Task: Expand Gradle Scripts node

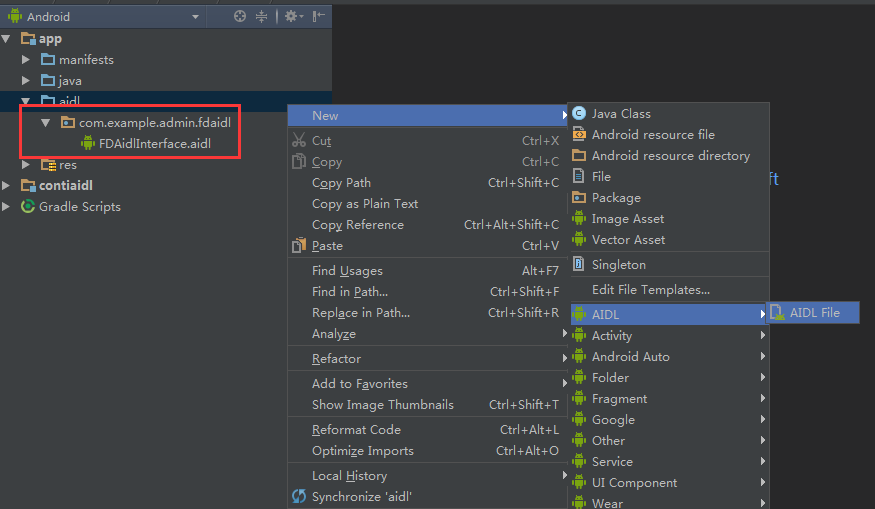Action: point(6,207)
